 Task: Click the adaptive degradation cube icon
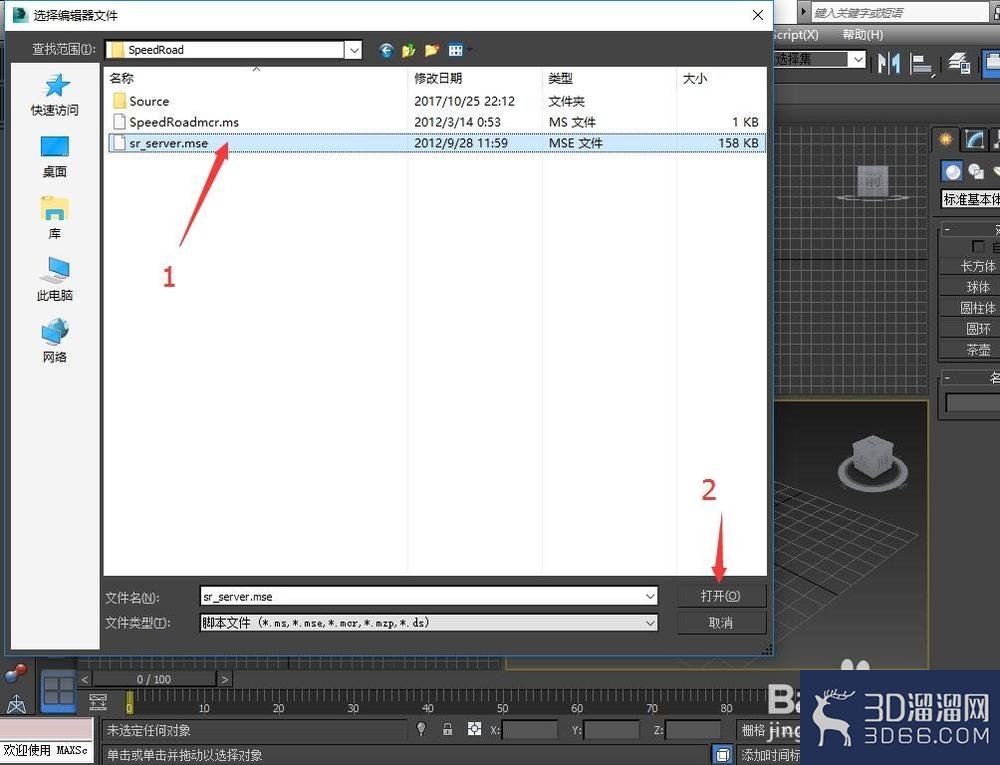[x=722, y=755]
